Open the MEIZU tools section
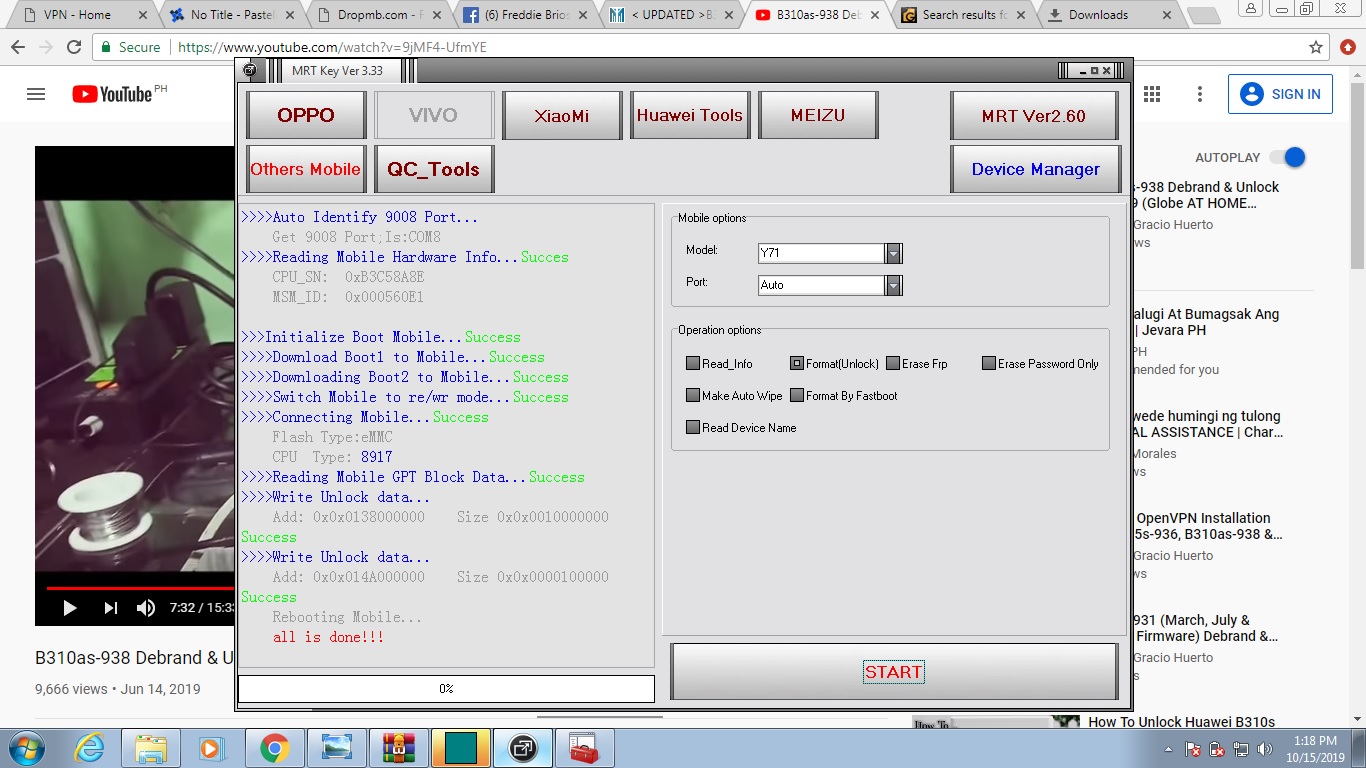 pos(818,115)
